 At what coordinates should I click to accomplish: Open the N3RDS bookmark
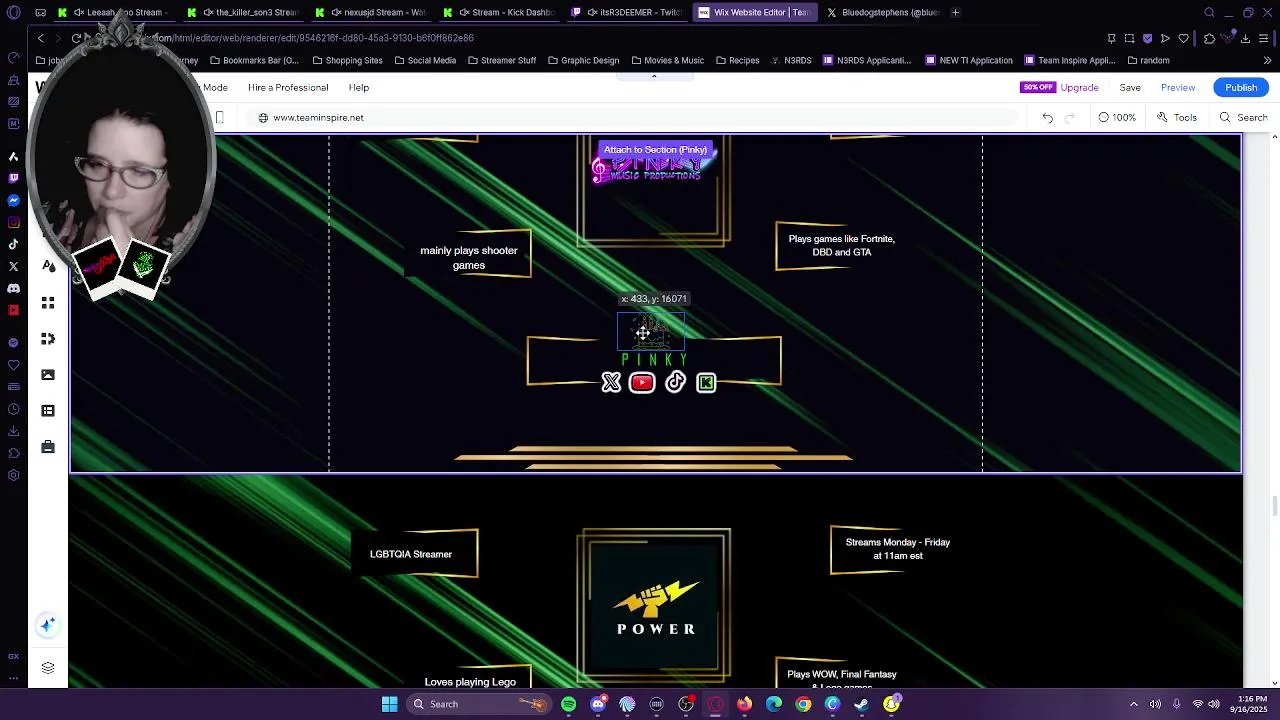tap(790, 60)
